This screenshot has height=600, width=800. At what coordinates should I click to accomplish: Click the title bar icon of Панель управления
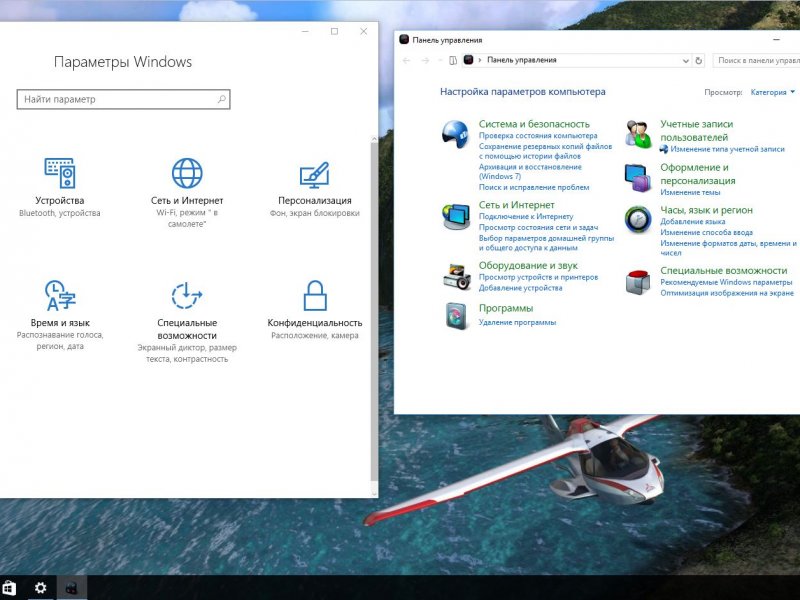coord(404,39)
